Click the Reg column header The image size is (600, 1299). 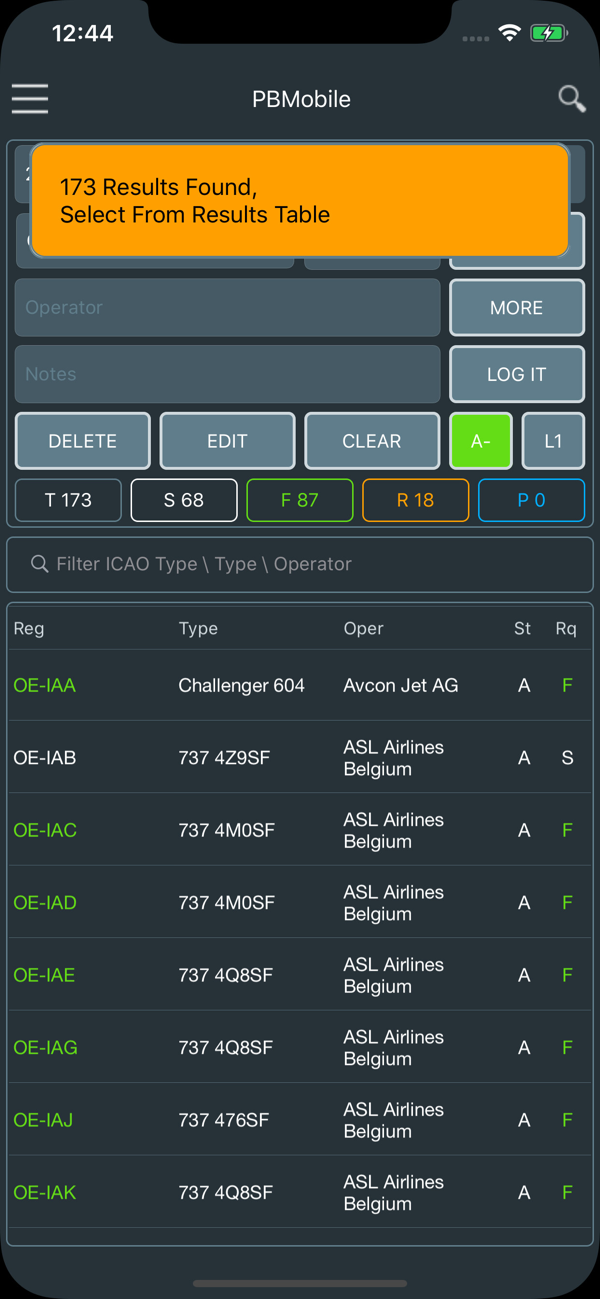(29, 629)
